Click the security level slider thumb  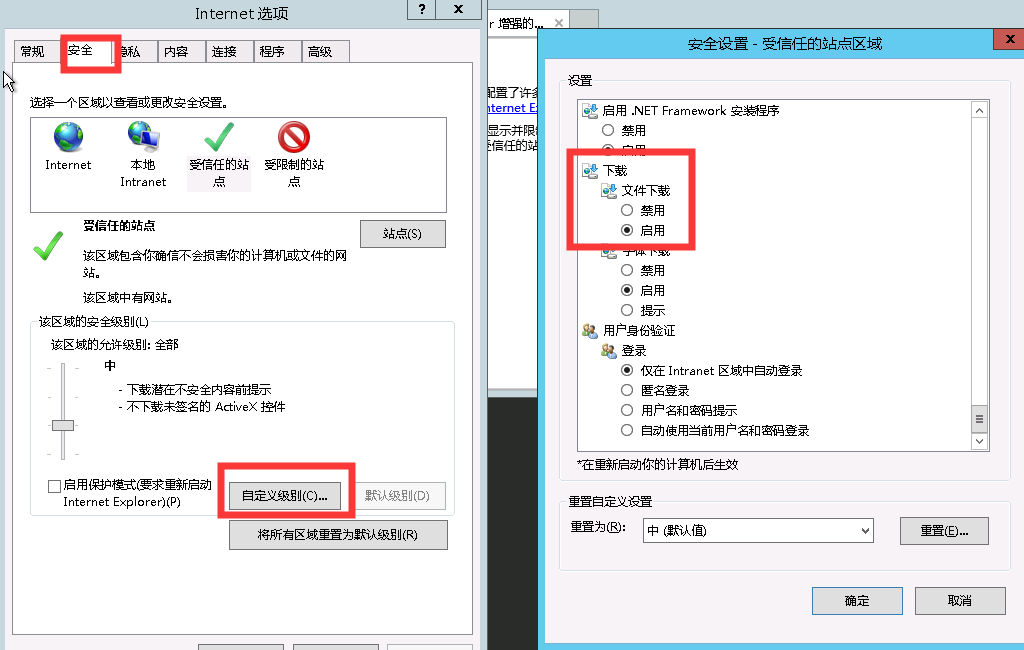point(63,425)
